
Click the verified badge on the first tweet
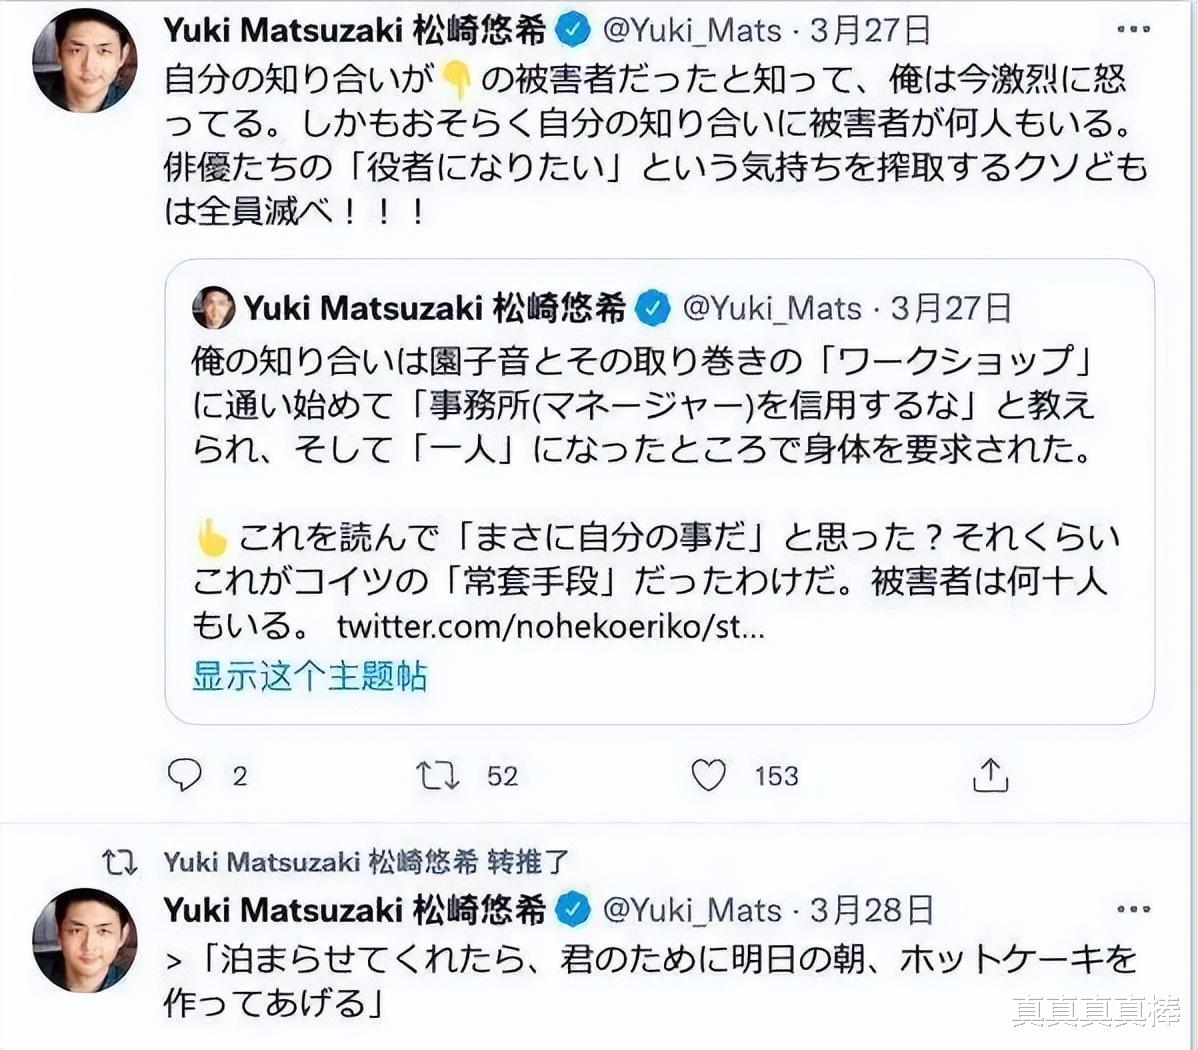pos(573,30)
